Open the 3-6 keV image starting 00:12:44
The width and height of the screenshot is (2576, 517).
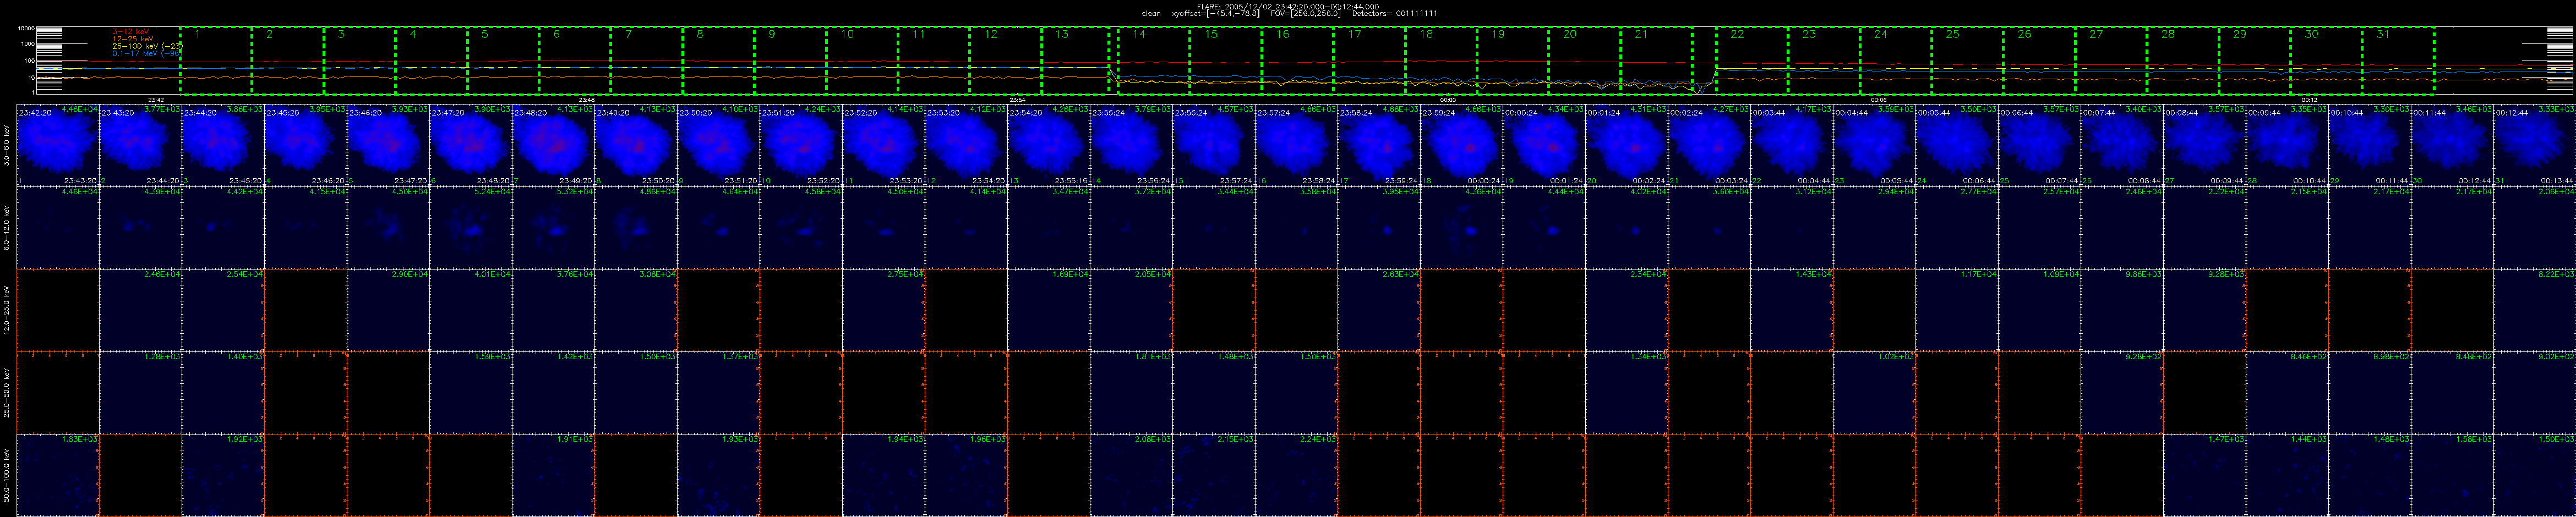[2534, 145]
